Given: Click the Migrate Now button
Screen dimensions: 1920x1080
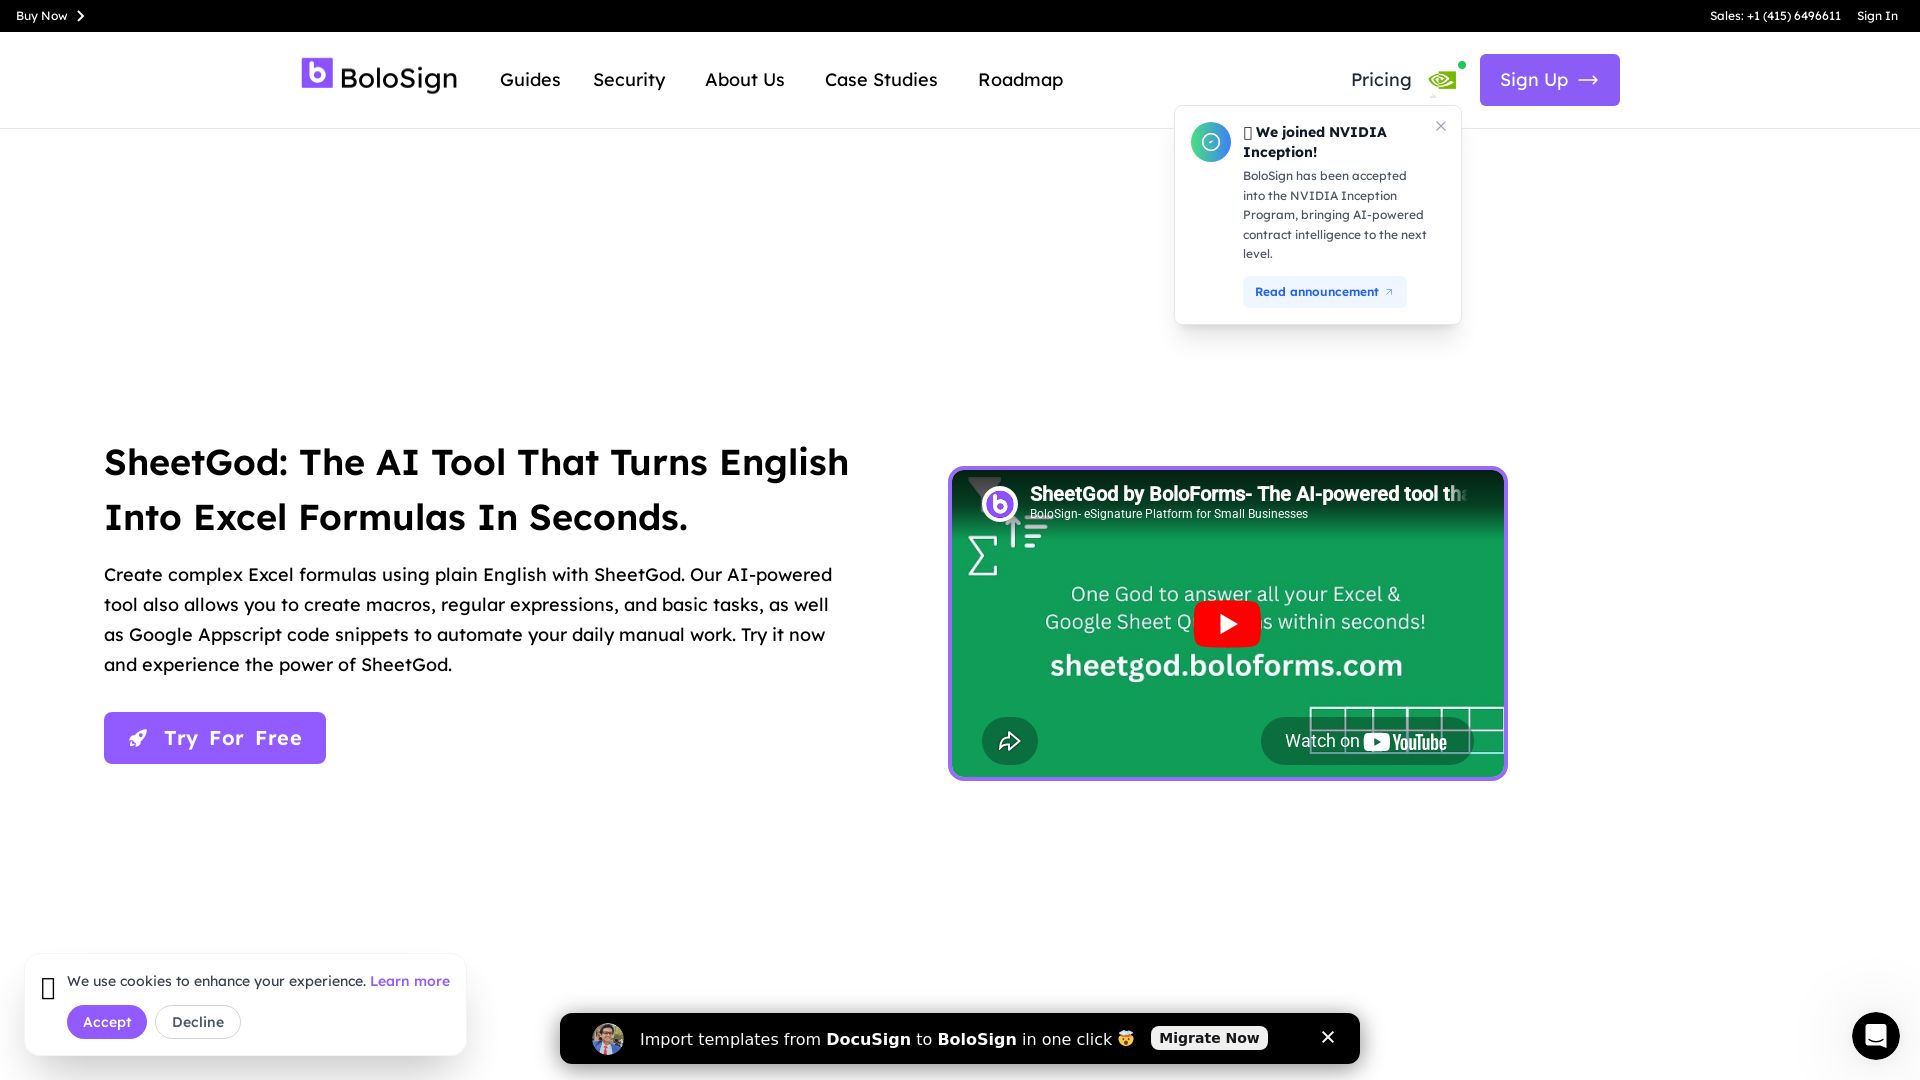Looking at the screenshot, I should (x=1209, y=1038).
